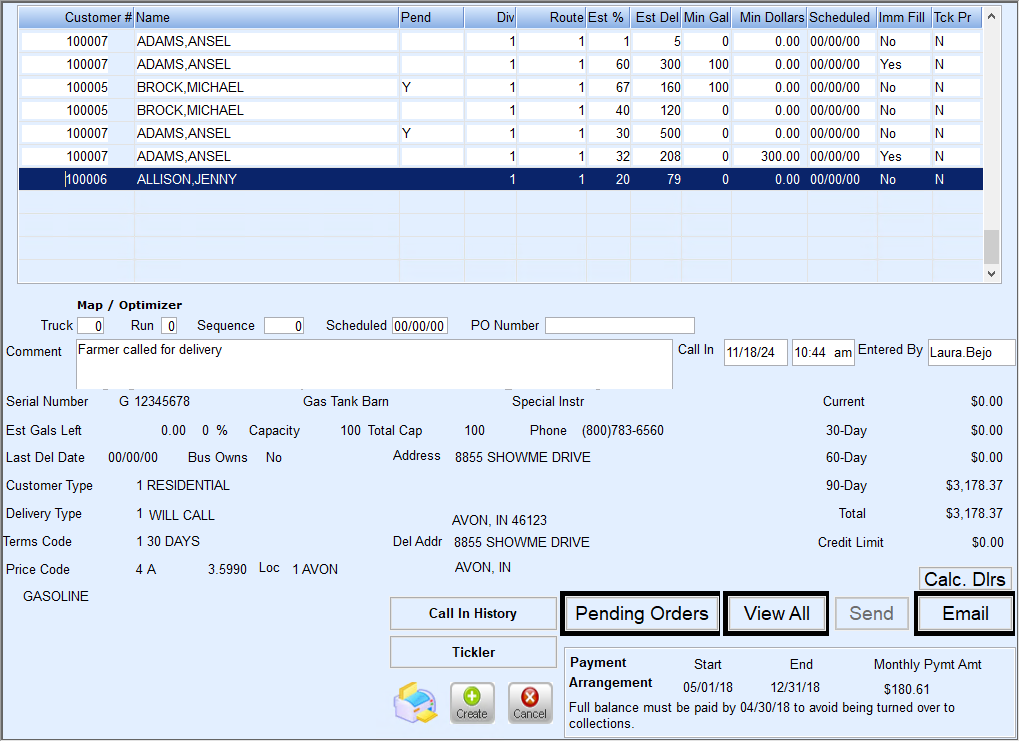Click the Entered By field Laura.Bejo
Image resolution: width=1019 pixels, height=741 pixels.
pos(972,352)
